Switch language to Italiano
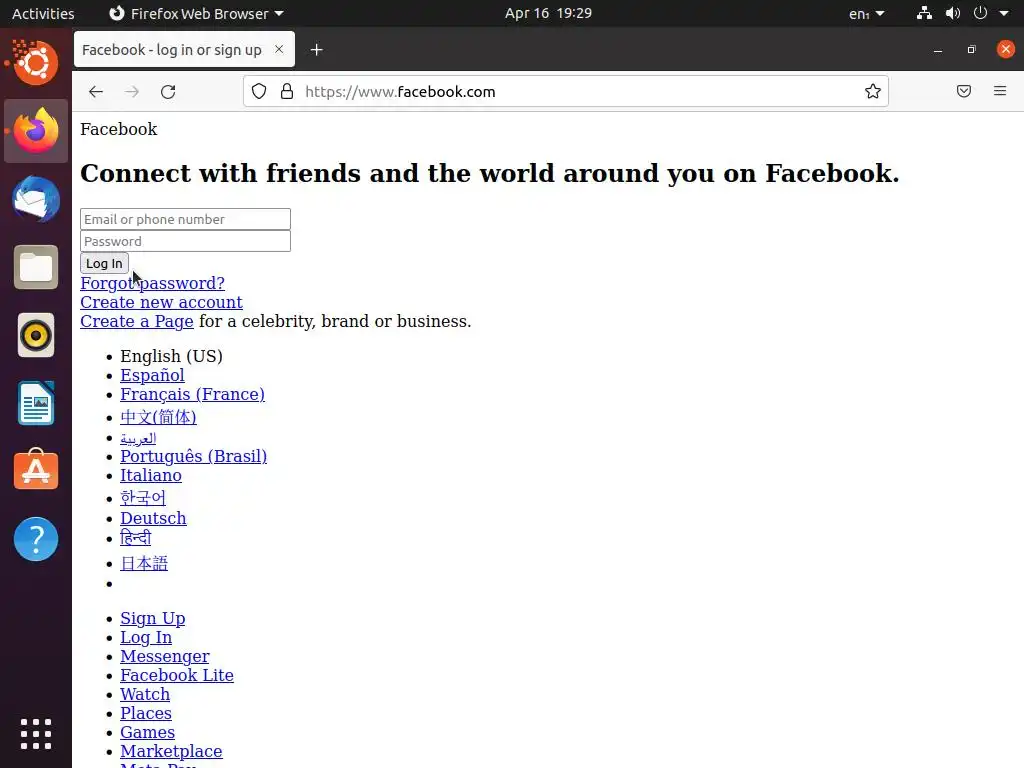 point(151,475)
